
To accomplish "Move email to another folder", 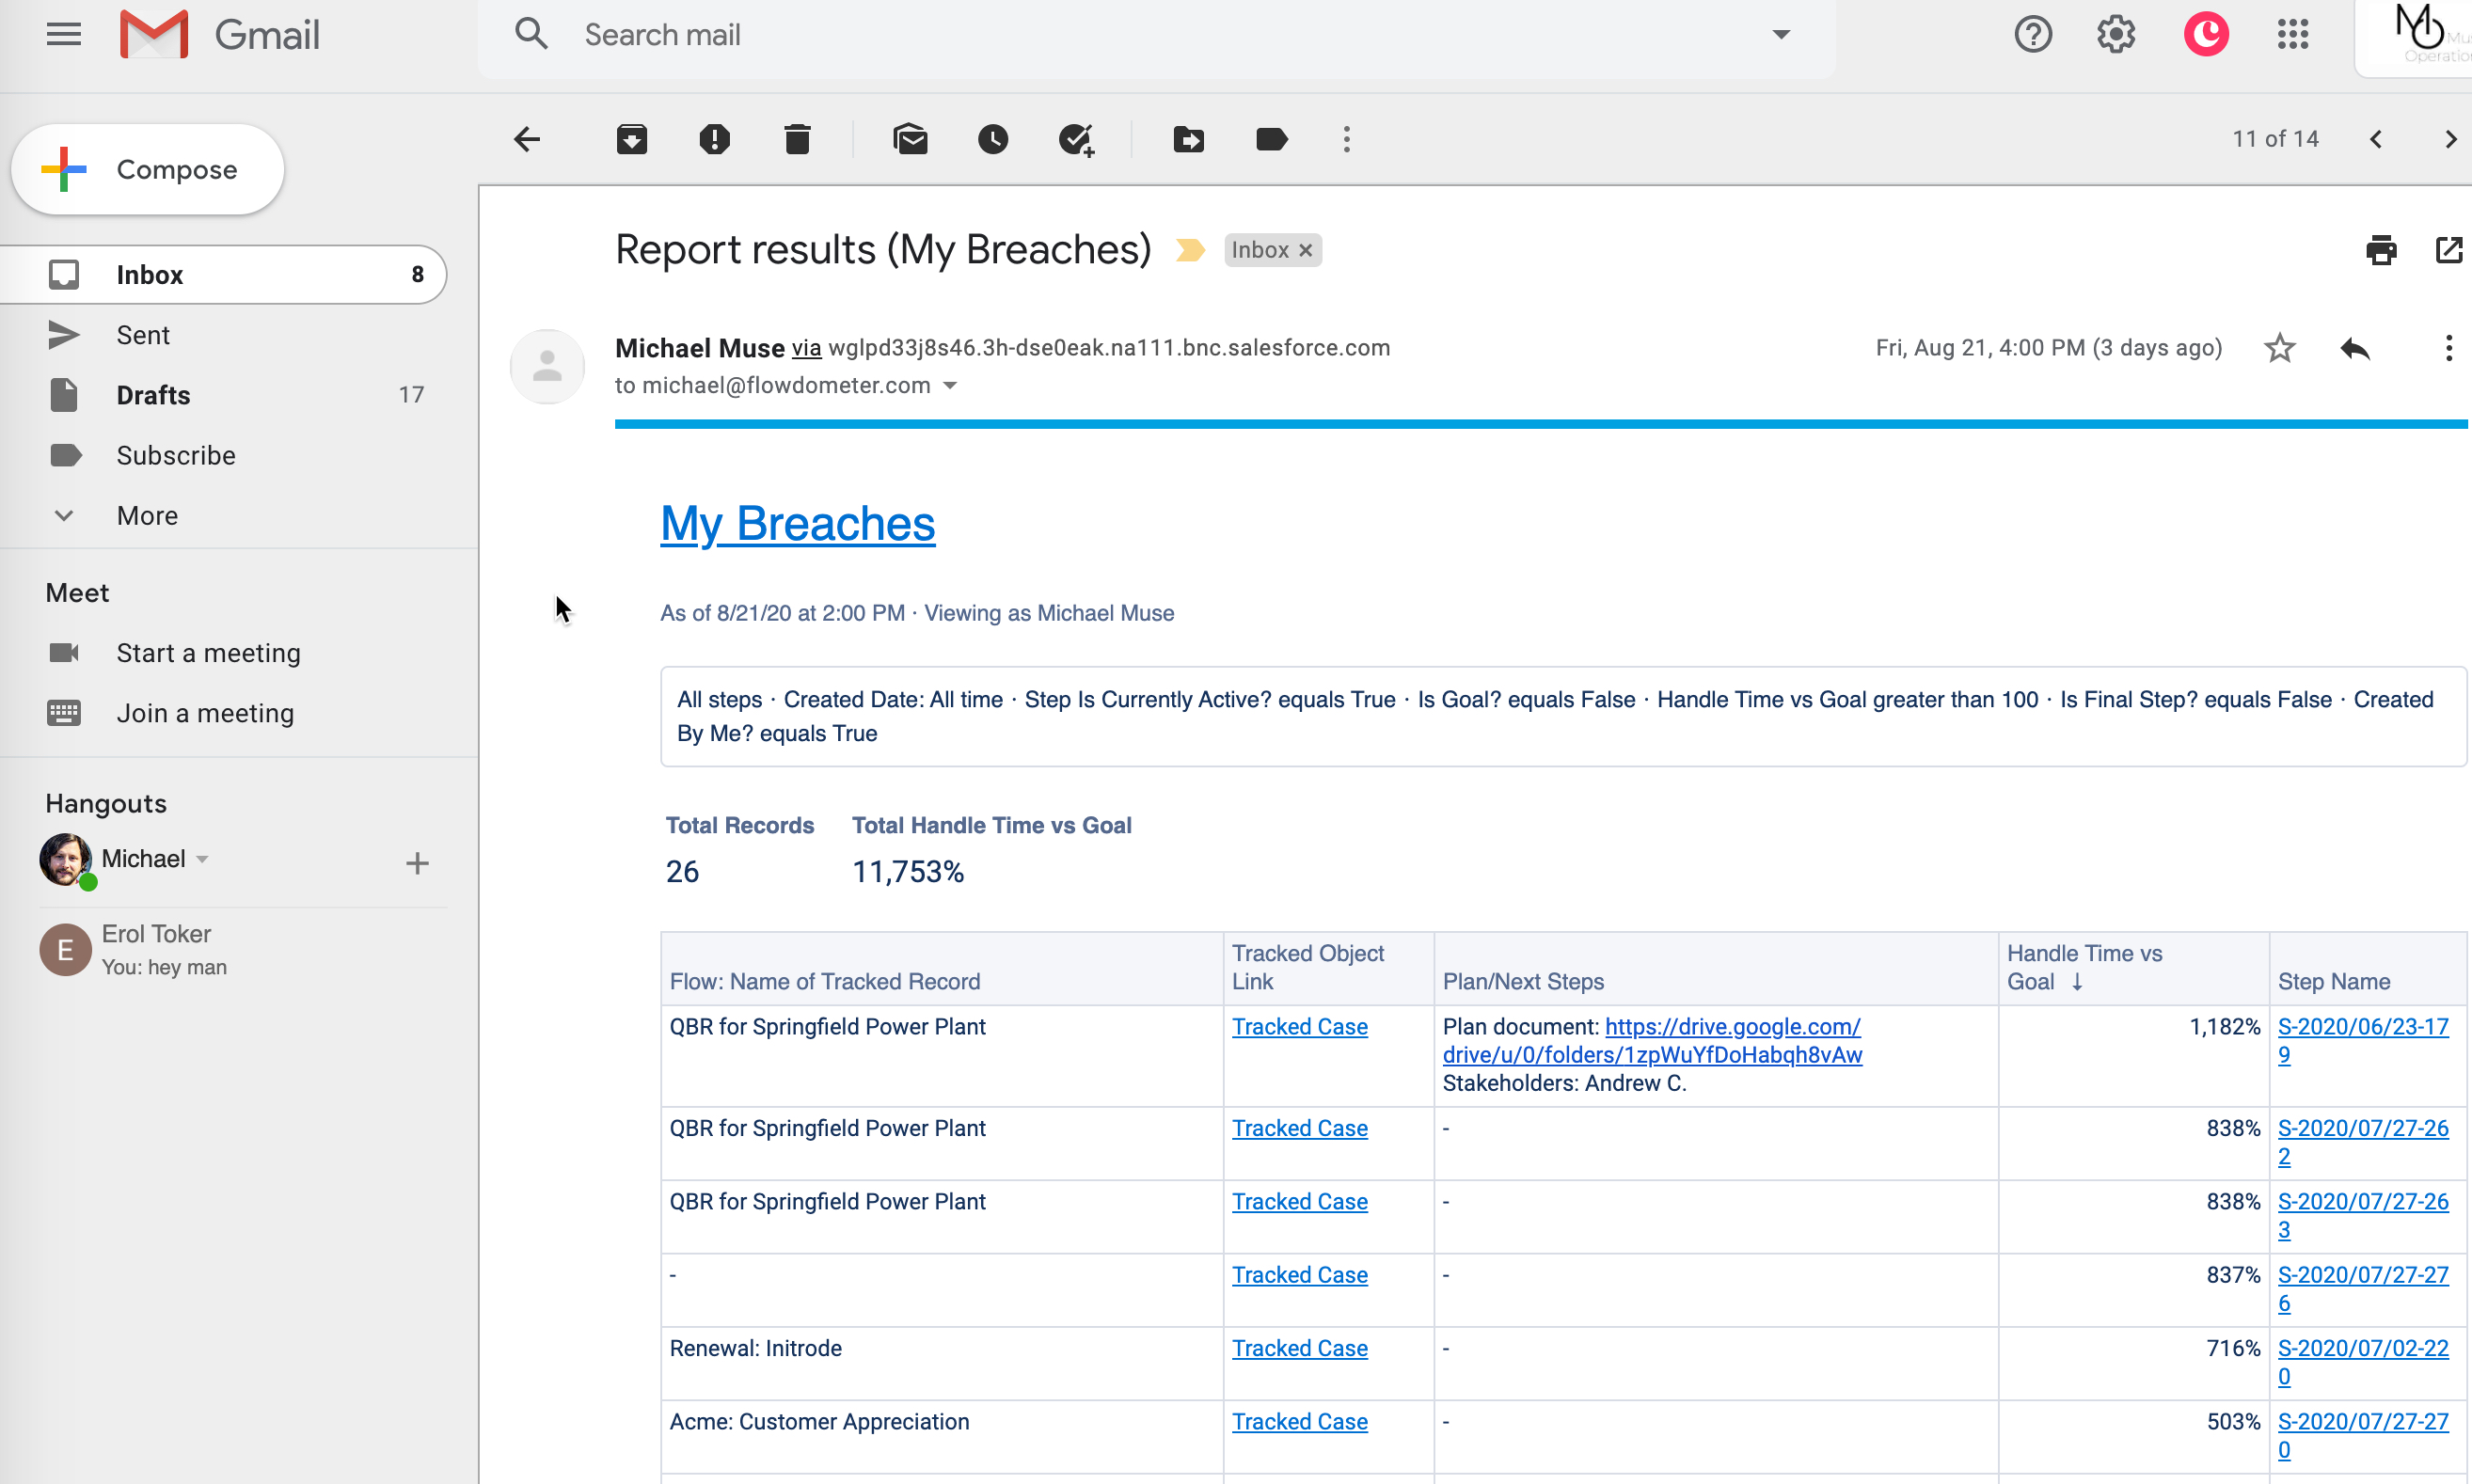I will pos(1189,139).
